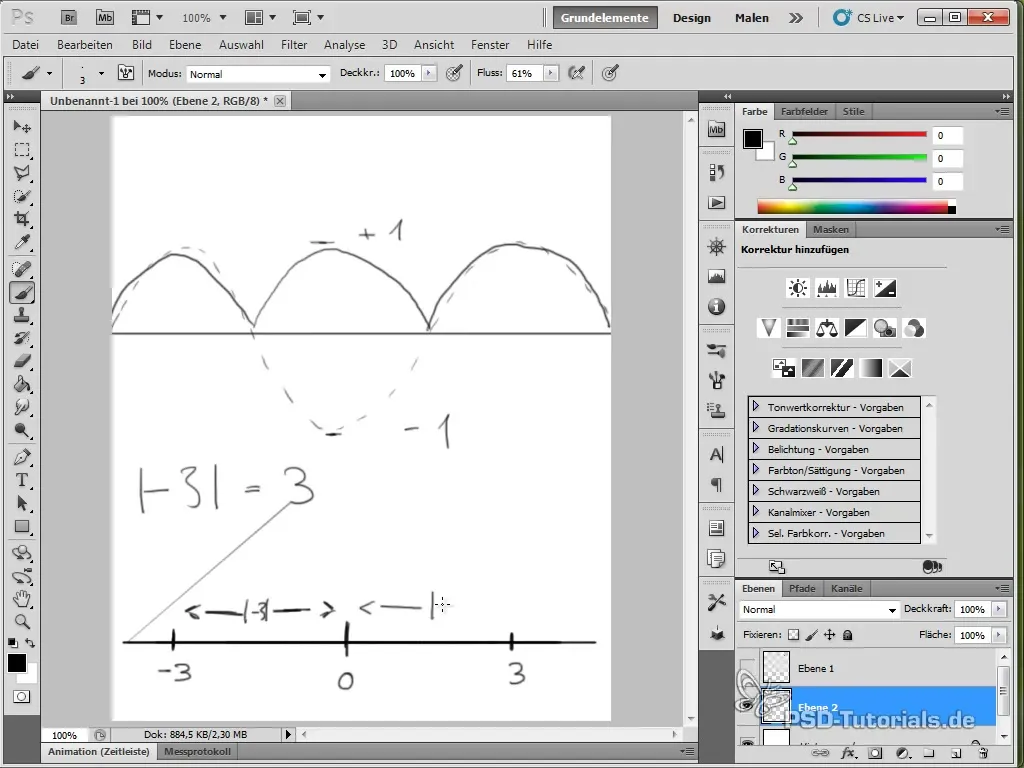
Task: Launch Mini Bridge from top bar
Action: tap(104, 18)
